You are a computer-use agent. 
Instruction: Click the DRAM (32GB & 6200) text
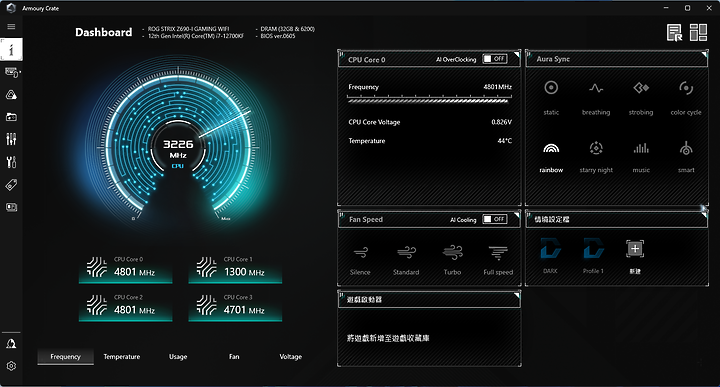click(x=287, y=28)
